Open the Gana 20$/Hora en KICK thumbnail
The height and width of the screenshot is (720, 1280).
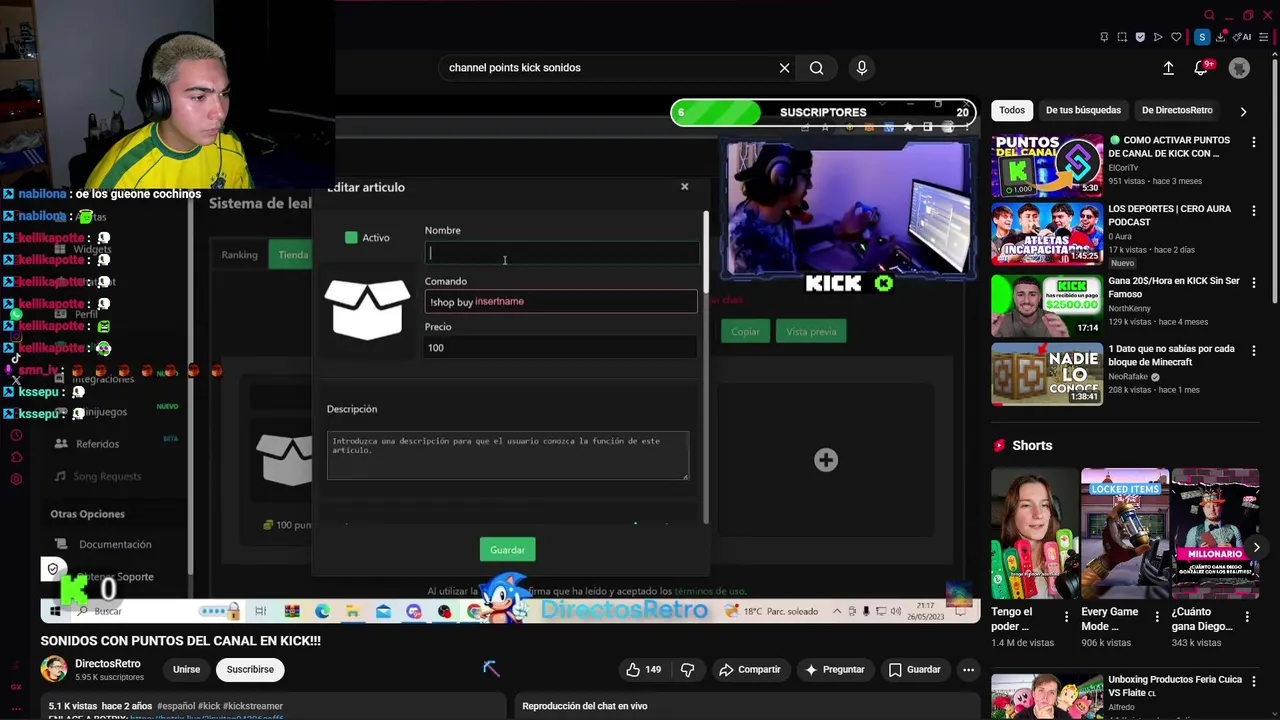coord(1047,306)
